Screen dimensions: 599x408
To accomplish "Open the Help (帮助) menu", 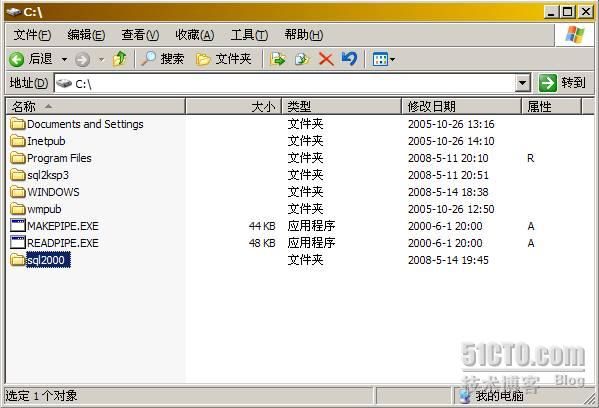I will coord(304,35).
